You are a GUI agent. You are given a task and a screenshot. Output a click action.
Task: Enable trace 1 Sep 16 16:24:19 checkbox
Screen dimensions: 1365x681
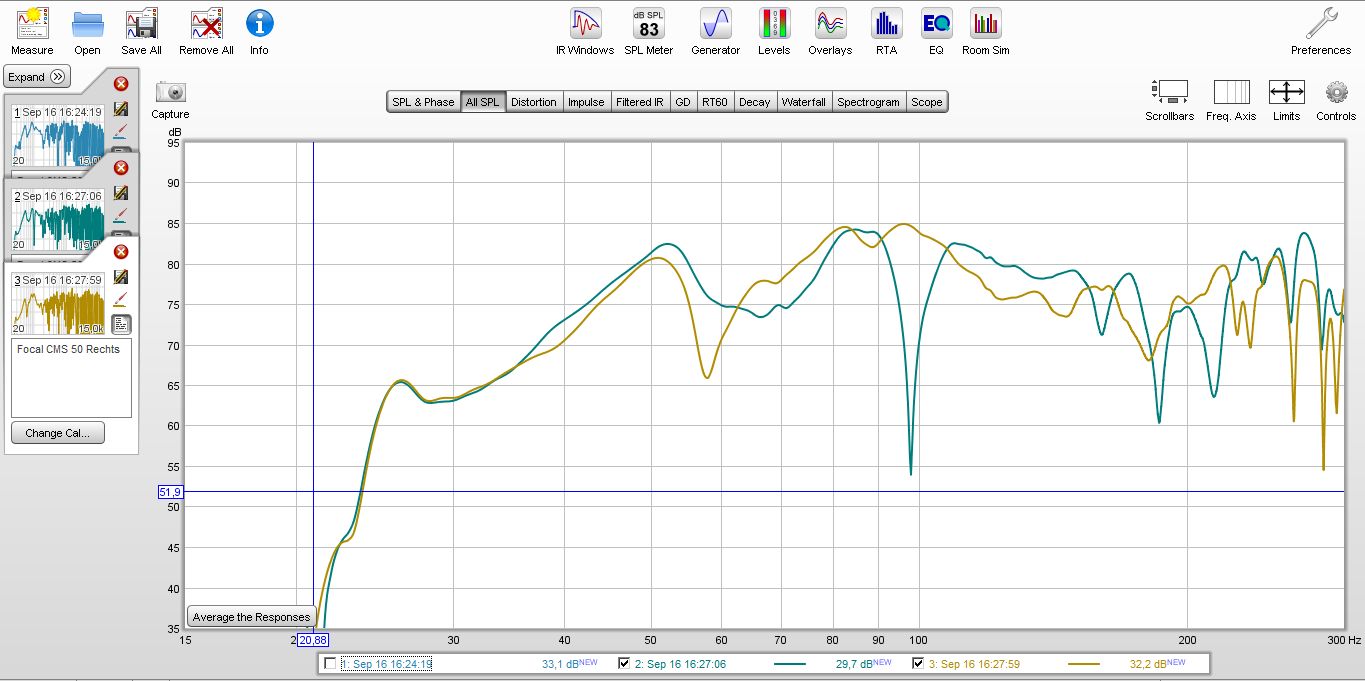coord(331,664)
